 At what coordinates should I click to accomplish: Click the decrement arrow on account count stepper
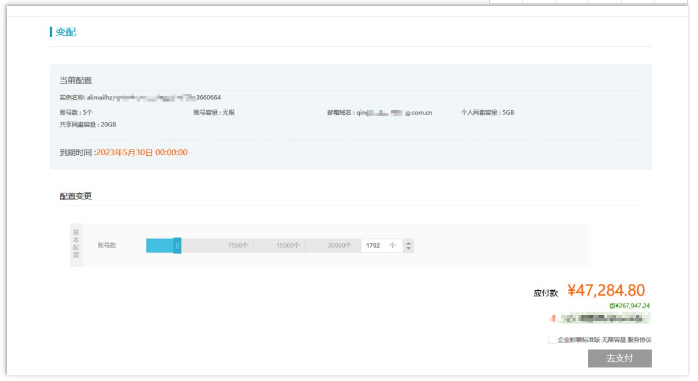coord(408,248)
